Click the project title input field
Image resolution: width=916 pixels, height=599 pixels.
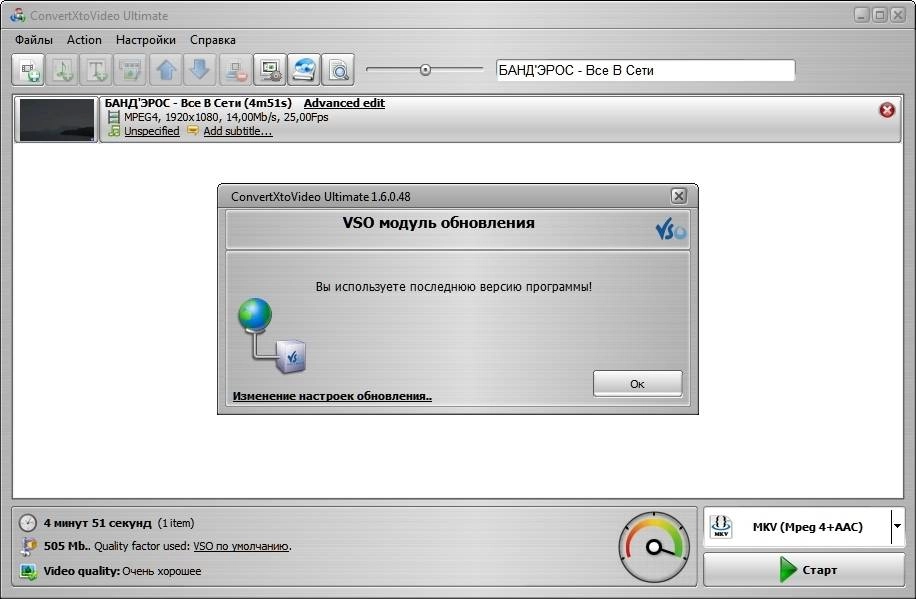[646, 70]
